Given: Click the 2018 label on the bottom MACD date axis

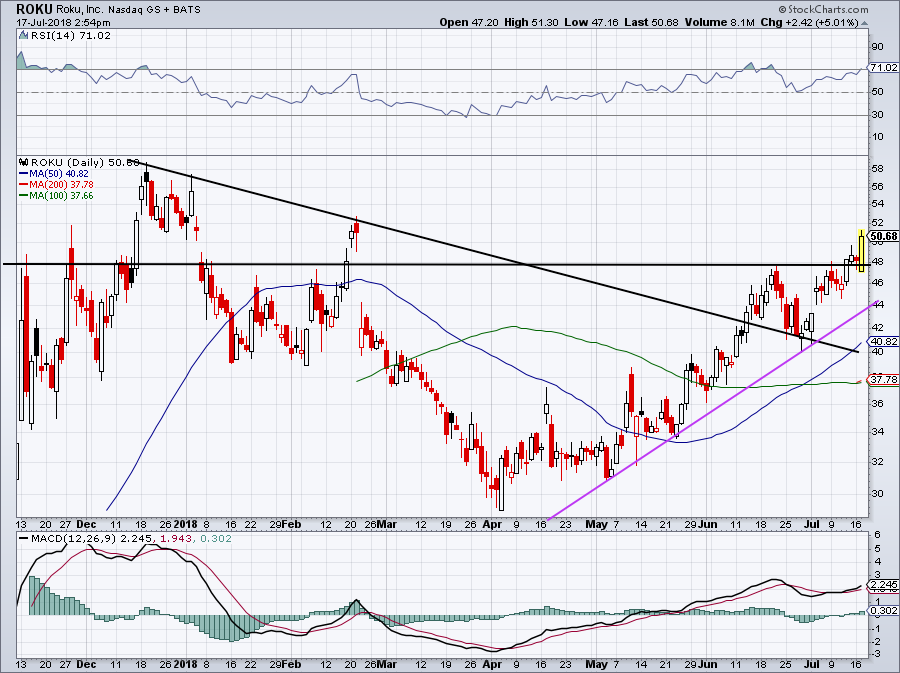Looking at the screenshot, I should click(x=185, y=665).
